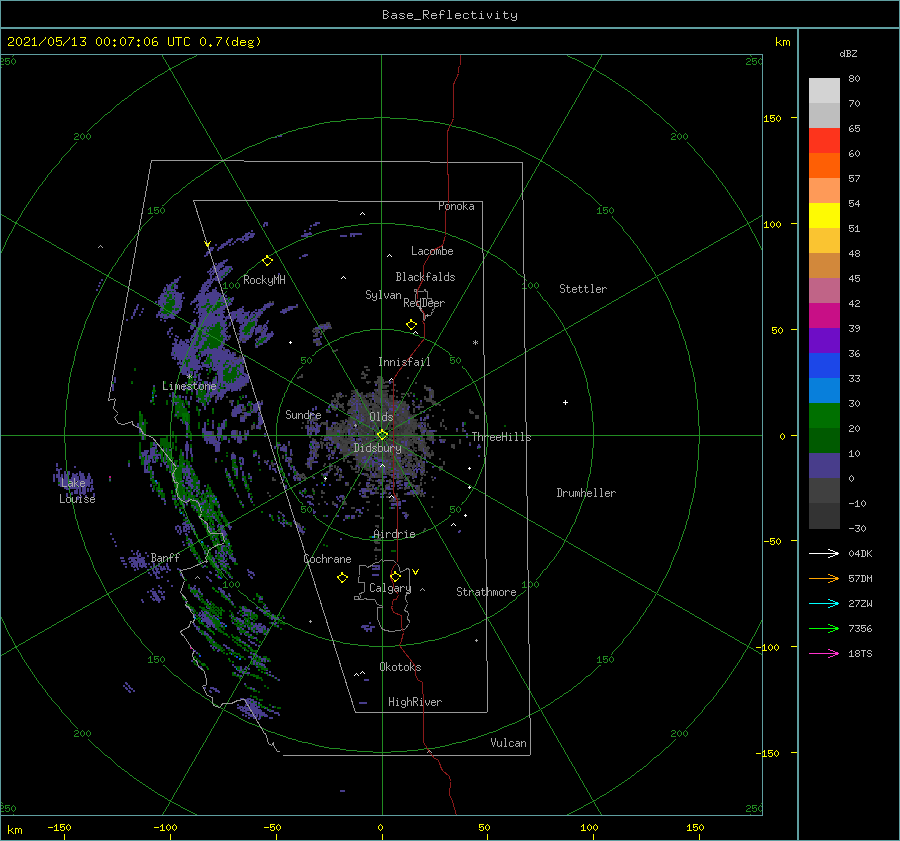The height and width of the screenshot is (841, 900).
Task: Pick the blue 33–36 dBZ swatch
Action: [x=824, y=366]
